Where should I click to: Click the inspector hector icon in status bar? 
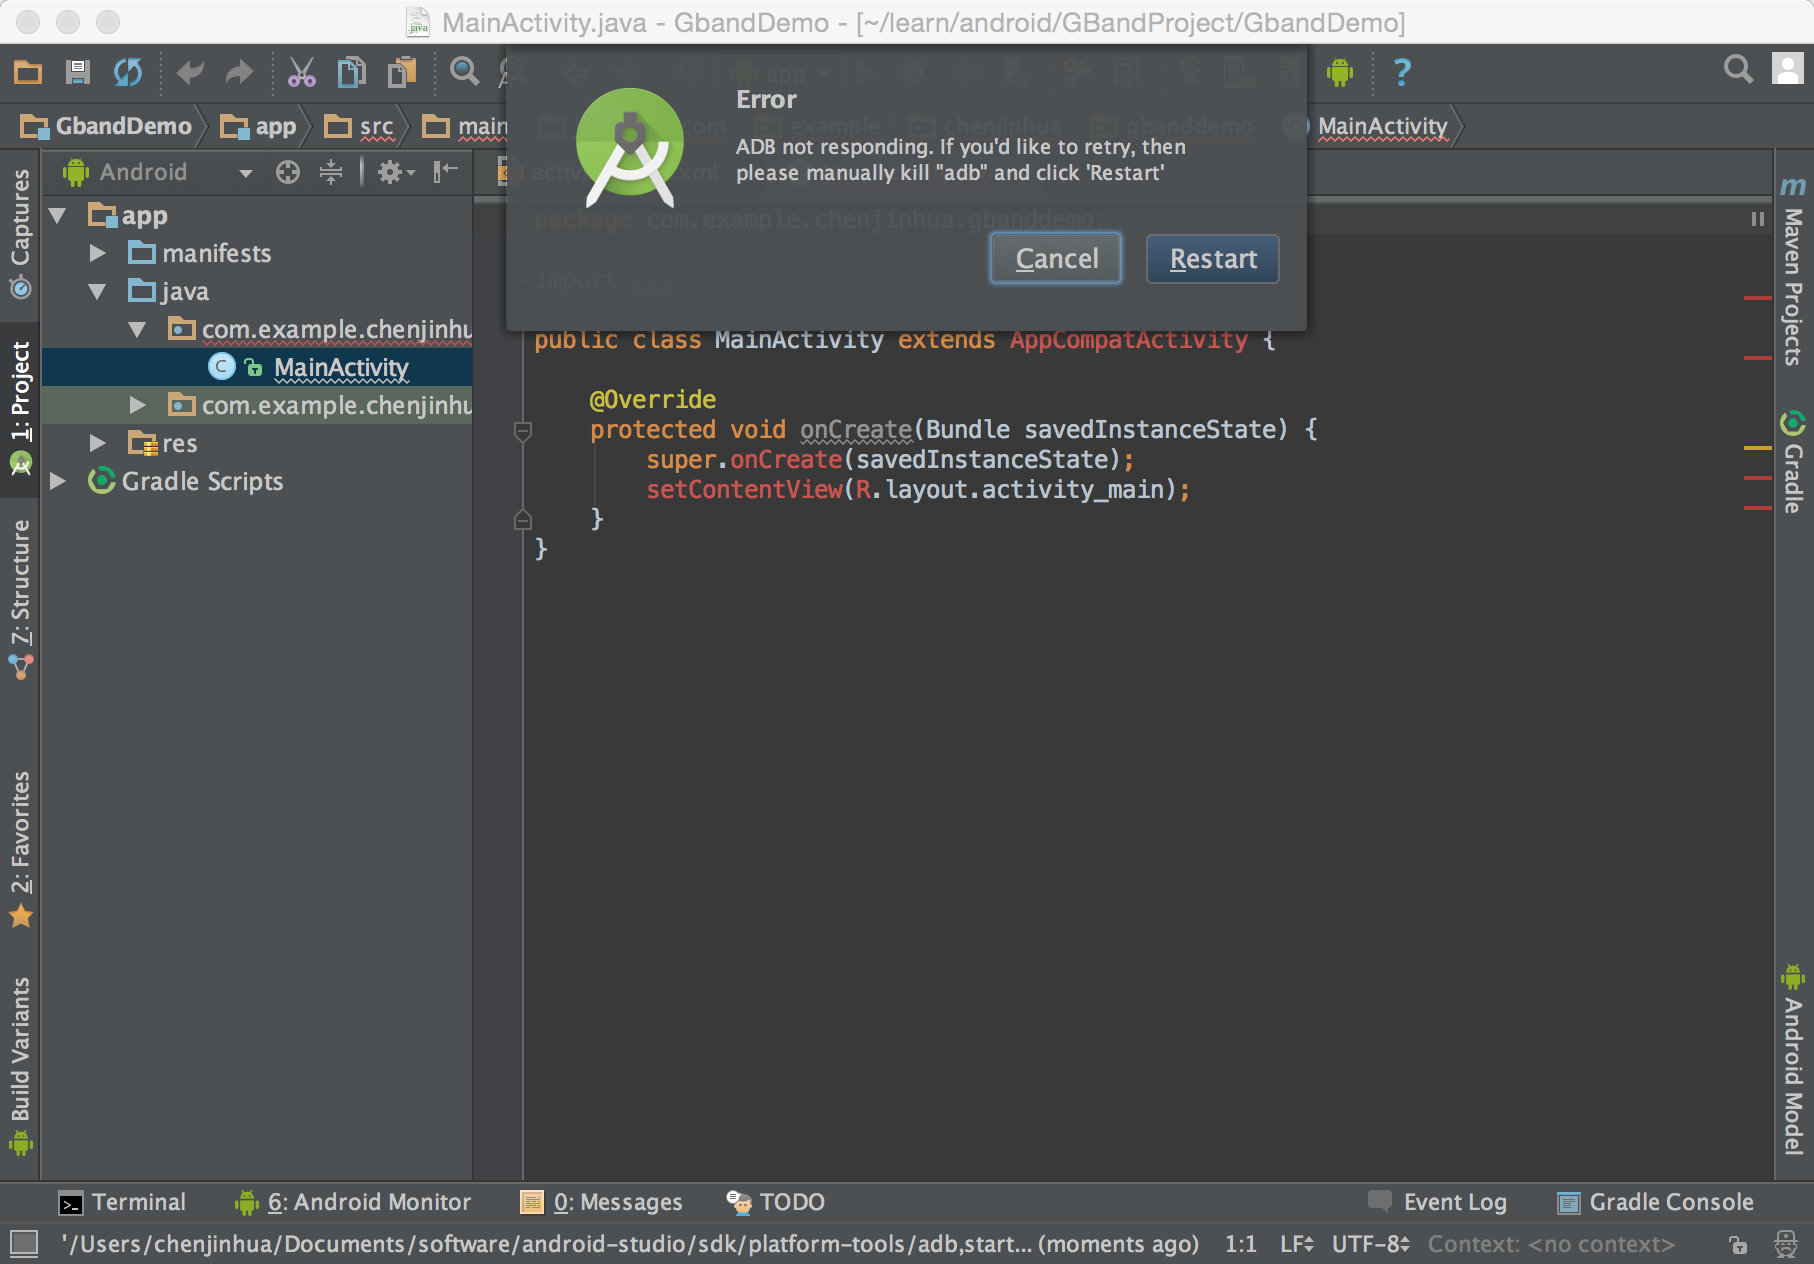pos(1786,1244)
